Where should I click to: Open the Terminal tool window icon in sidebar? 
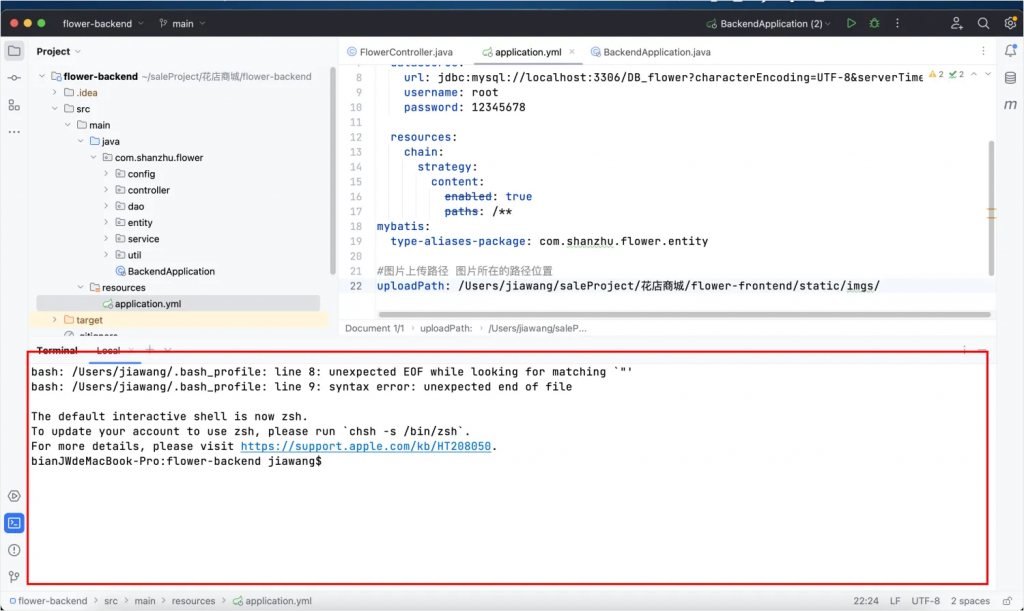(14, 523)
